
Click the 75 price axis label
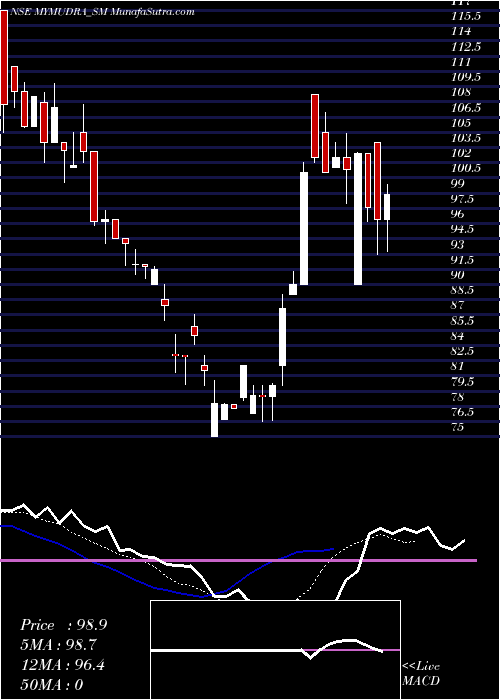pyautogui.click(x=458, y=427)
